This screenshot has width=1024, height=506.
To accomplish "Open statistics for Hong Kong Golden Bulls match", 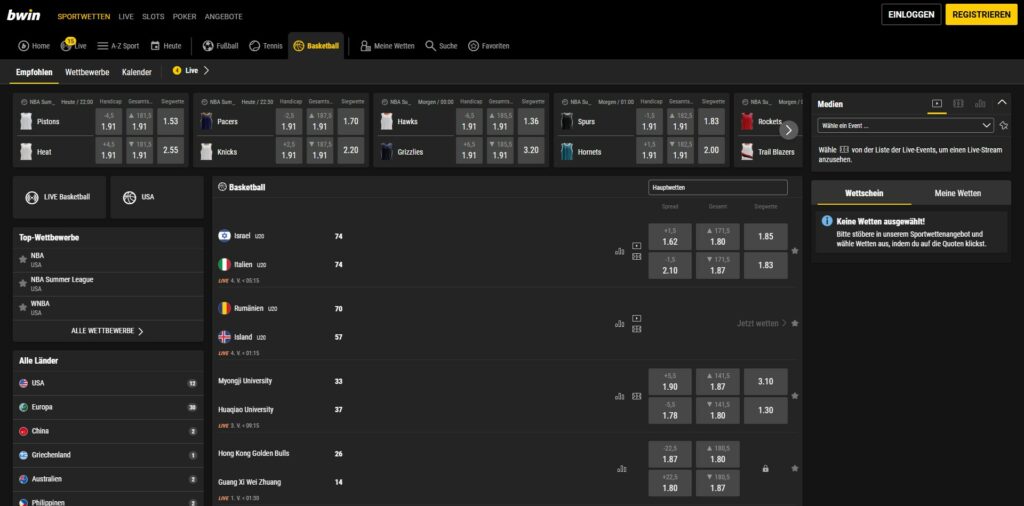I will 621,469.
